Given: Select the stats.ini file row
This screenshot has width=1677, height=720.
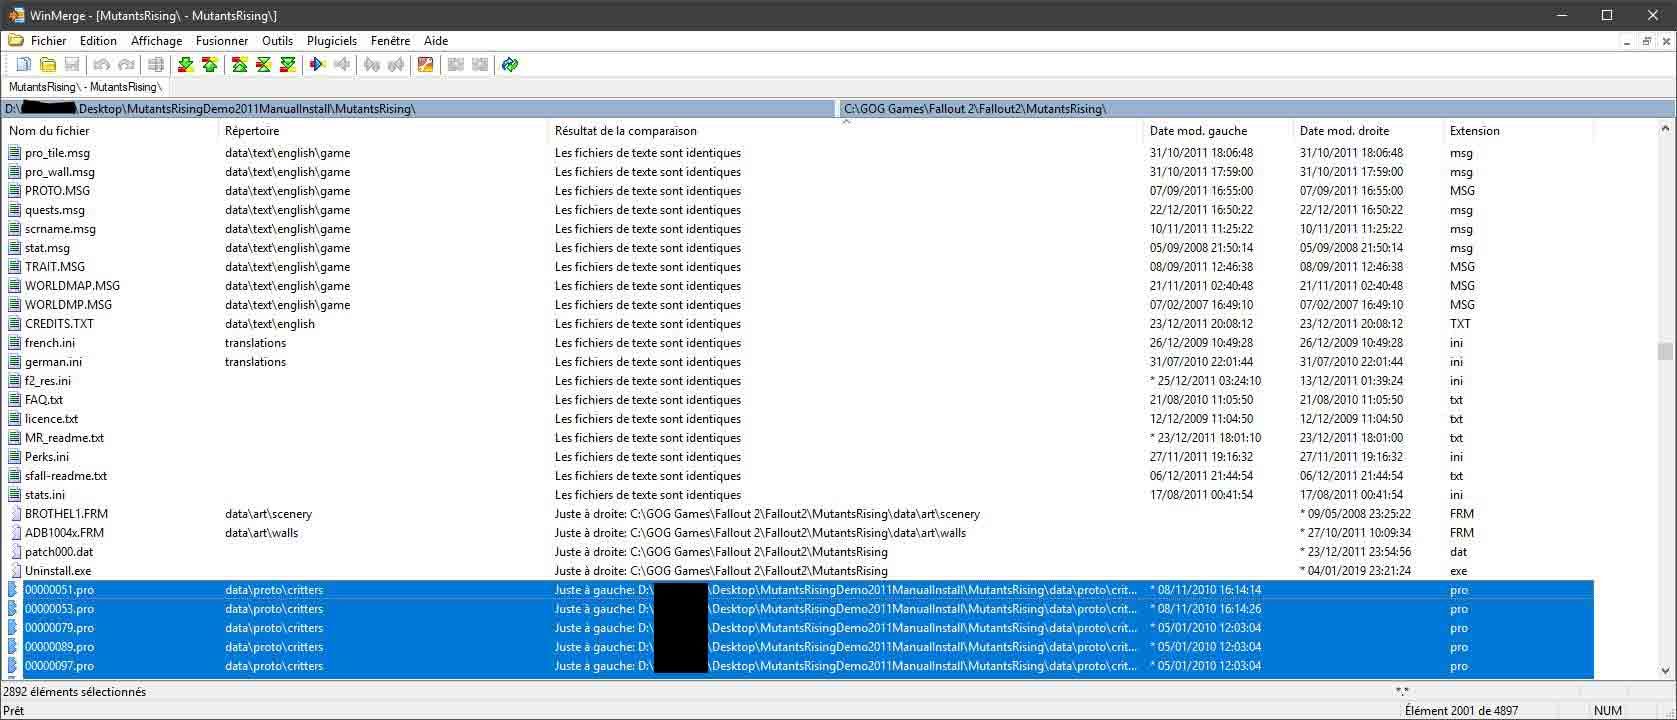Looking at the screenshot, I should coord(799,495).
